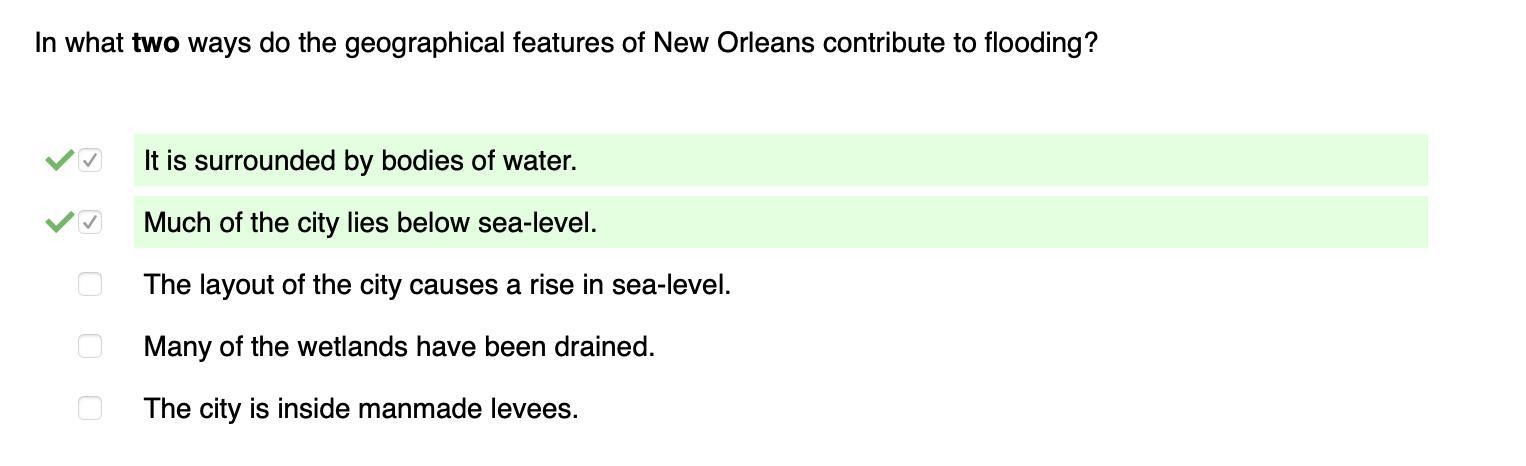
Task: Click the bold word 'two' in question
Action: [155, 43]
